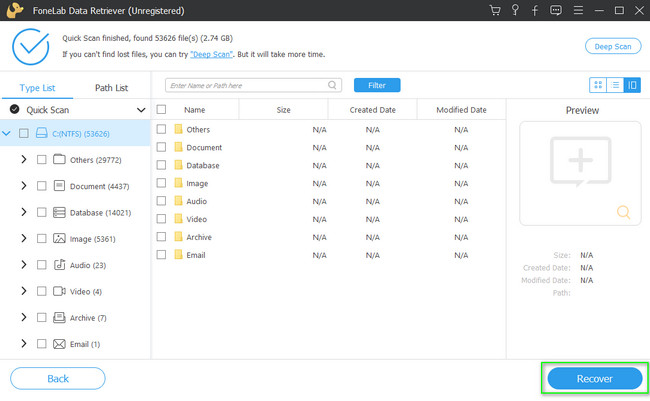Tick the Video row checkbox in file list
This screenshot has width=650, height=401.
[161, 219]
